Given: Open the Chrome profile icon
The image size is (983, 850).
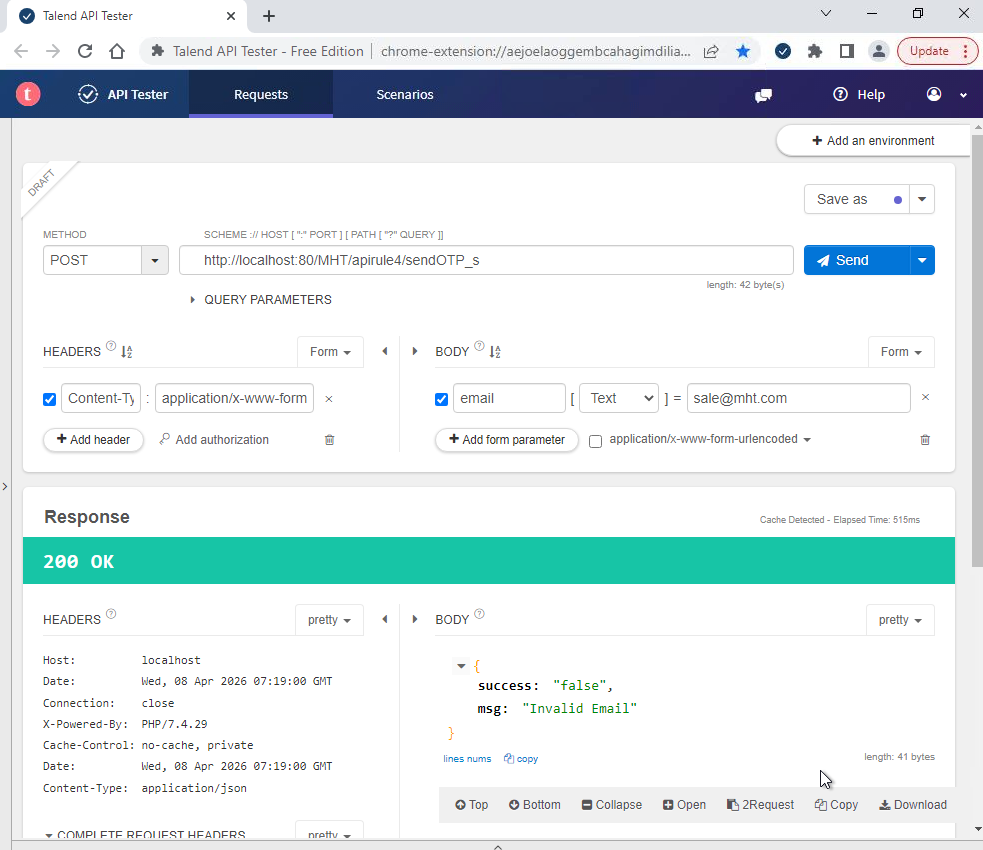Looking at the screenshot, I should 879,51.
